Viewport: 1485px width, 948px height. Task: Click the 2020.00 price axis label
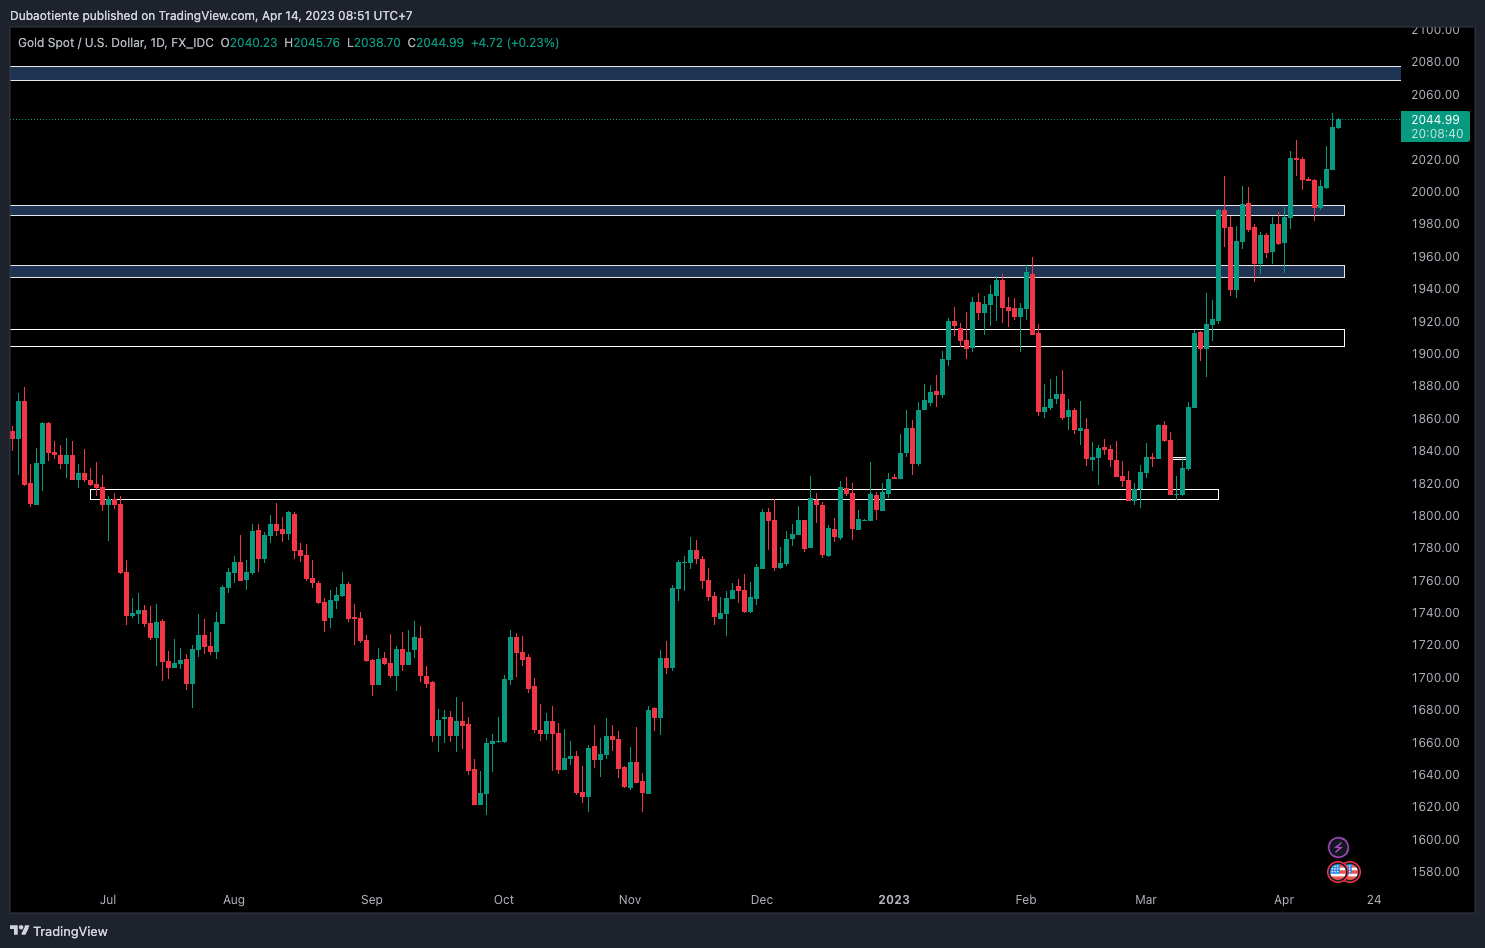point(1435,160)
